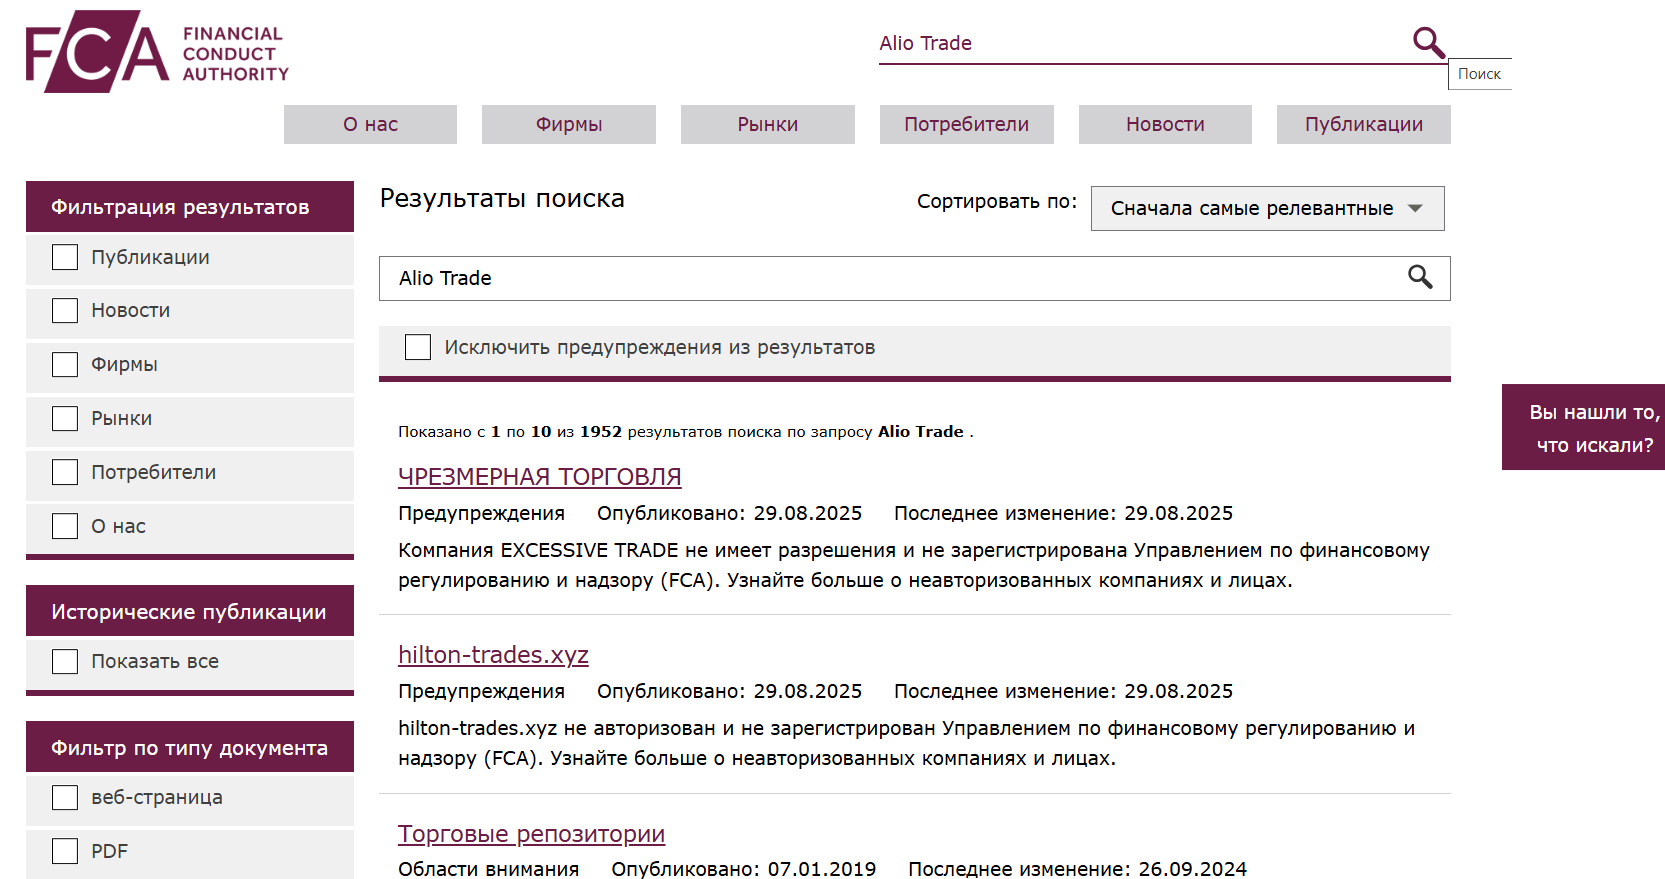Tick the PDF document type checkbox
1665x879 pixels.
pos(65,851)
